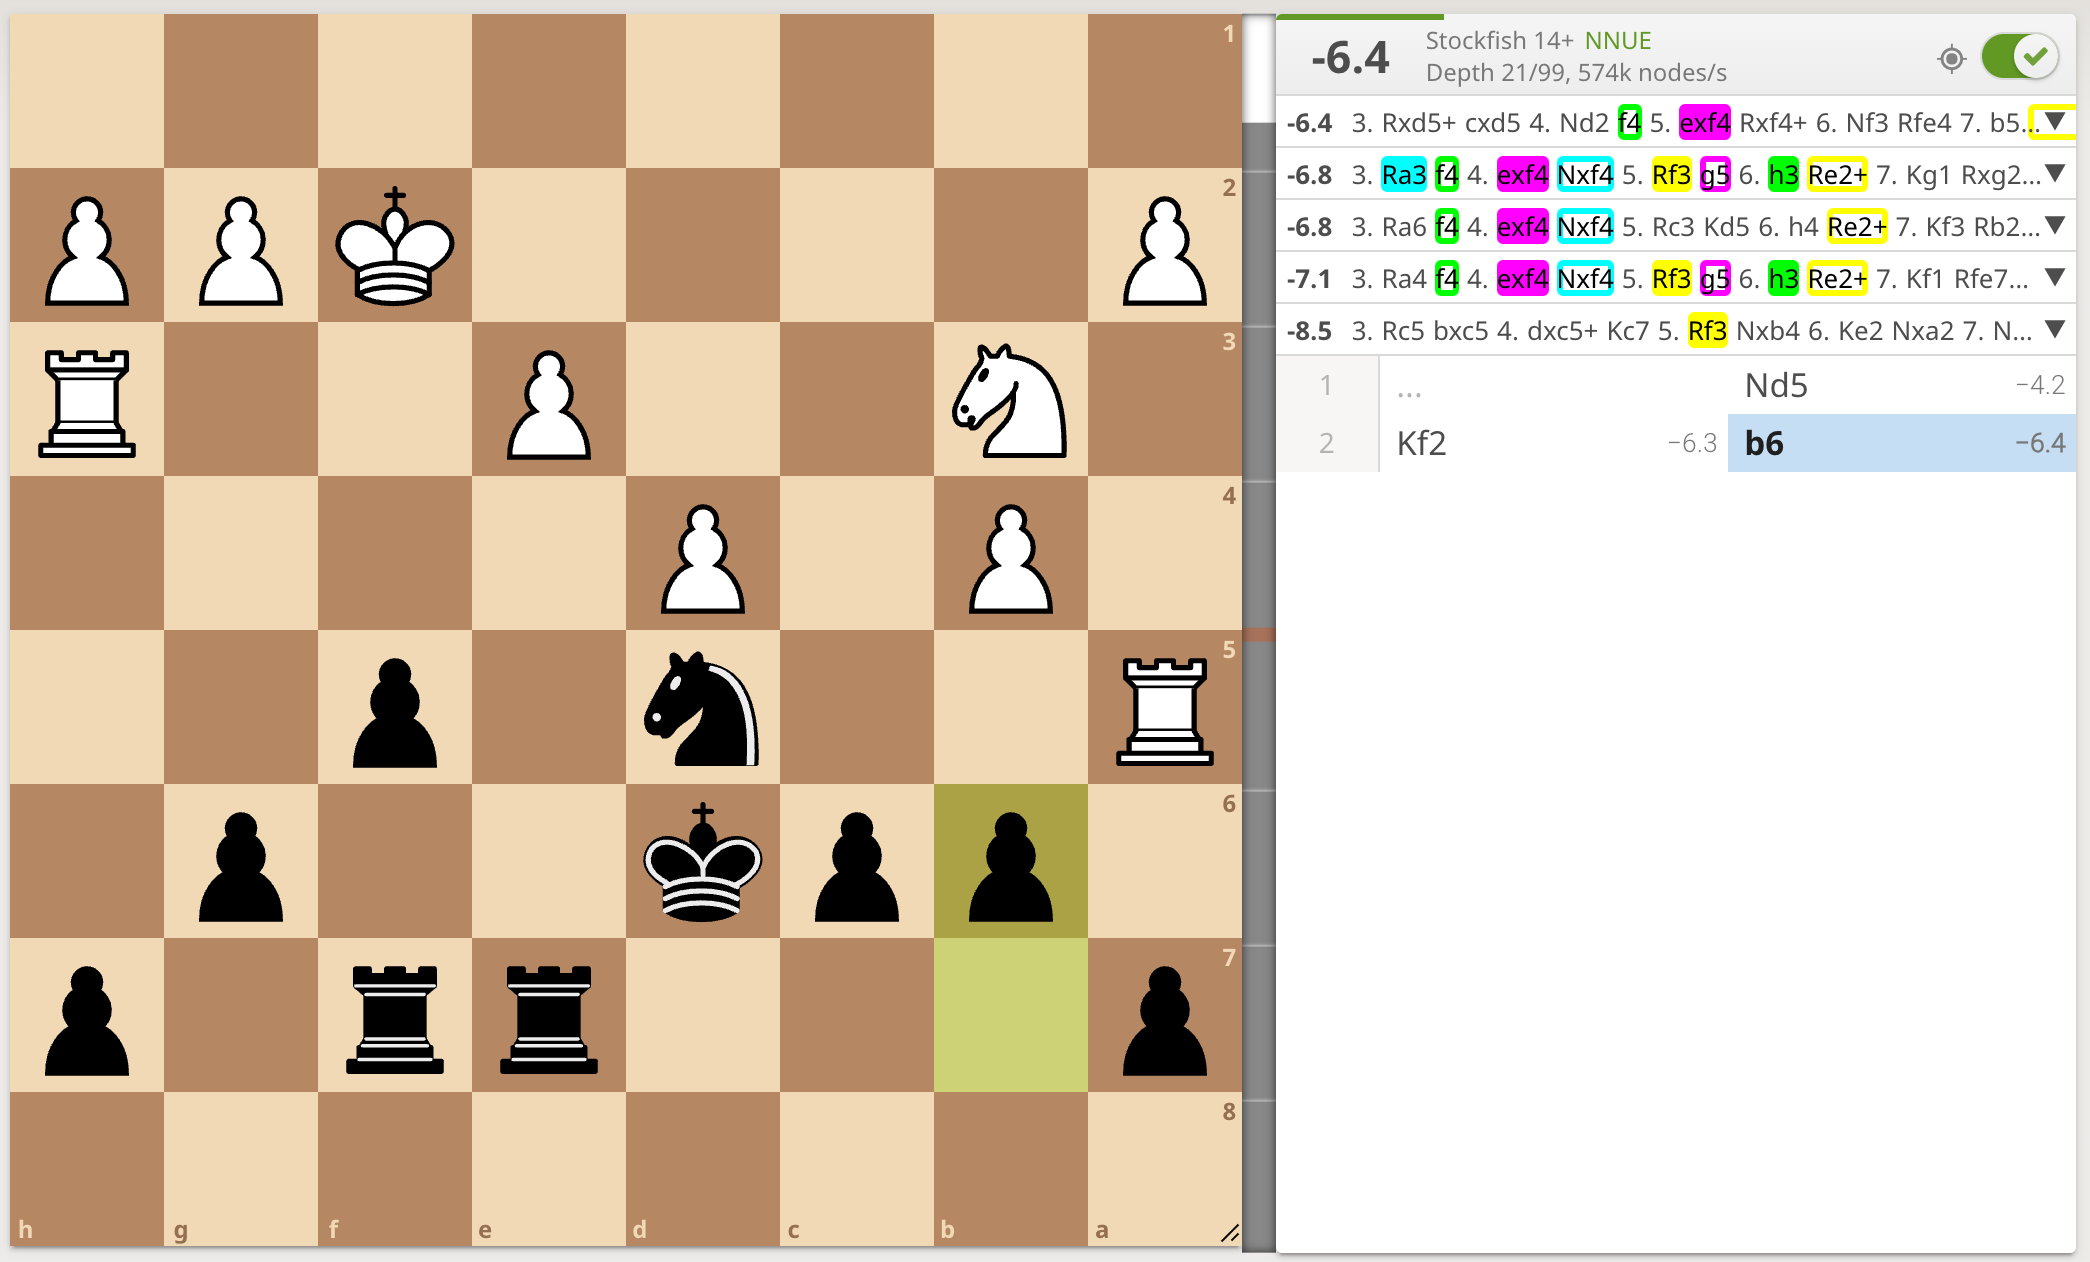2090x1262 pixels.
Task: Expand the -7.1 engine line variation
Action: coord(2054,278)
